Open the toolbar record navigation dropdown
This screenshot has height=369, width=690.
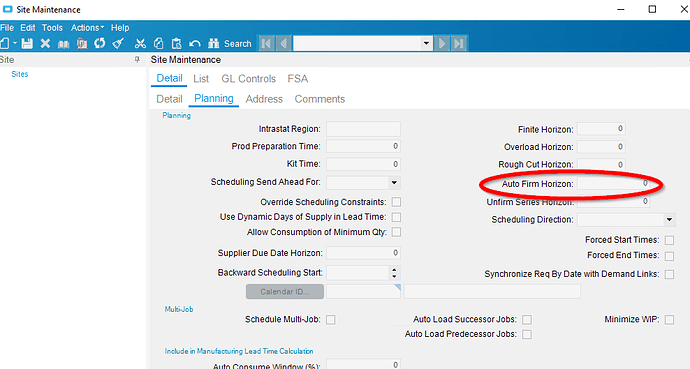pyautogui.click(x=426, y=44)
